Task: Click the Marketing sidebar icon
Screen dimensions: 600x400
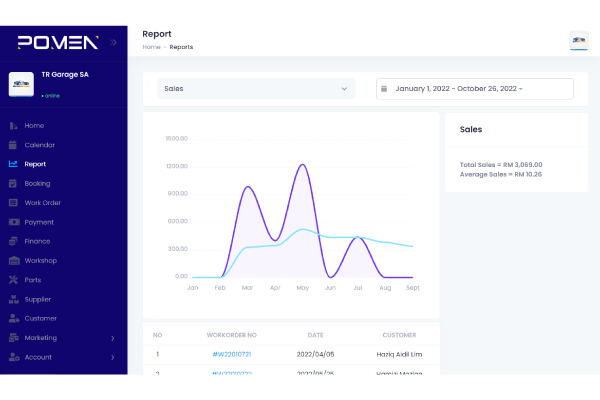Action: point(14,338)
